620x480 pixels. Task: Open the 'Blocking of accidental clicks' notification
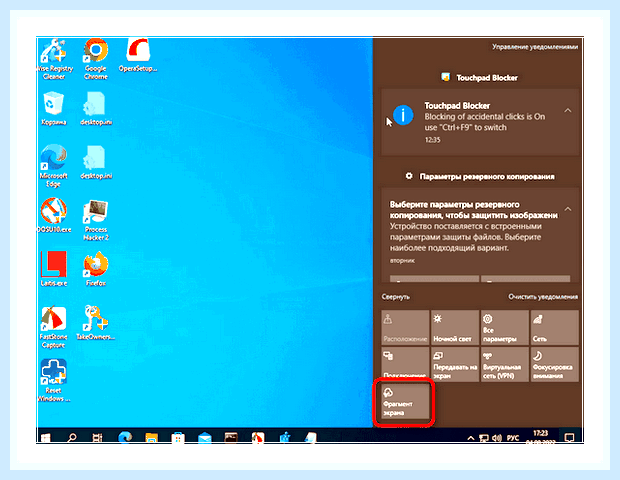coord(480,123)
